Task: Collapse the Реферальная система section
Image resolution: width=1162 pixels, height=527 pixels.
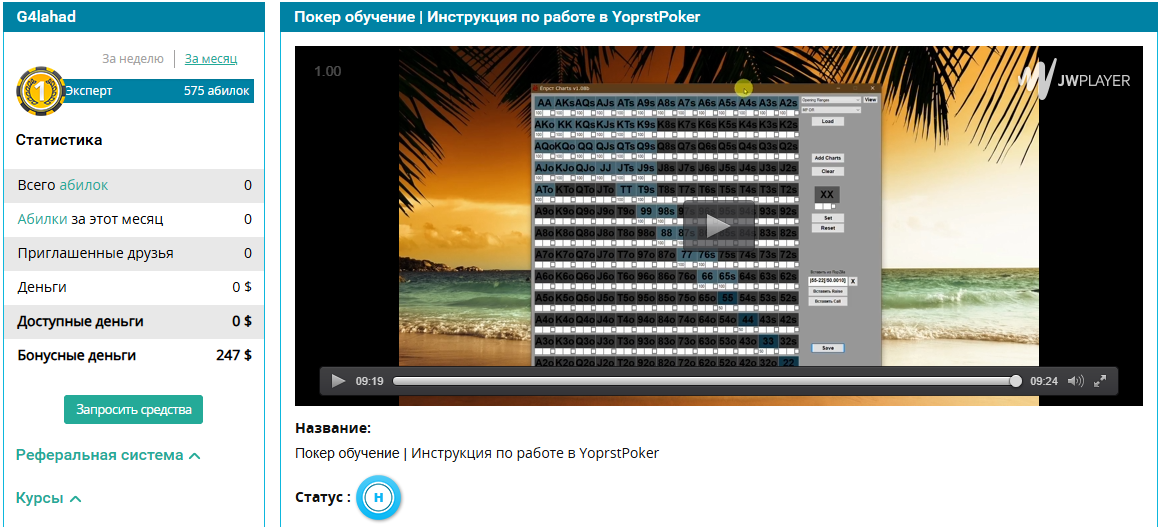Action: coord(108,455)
